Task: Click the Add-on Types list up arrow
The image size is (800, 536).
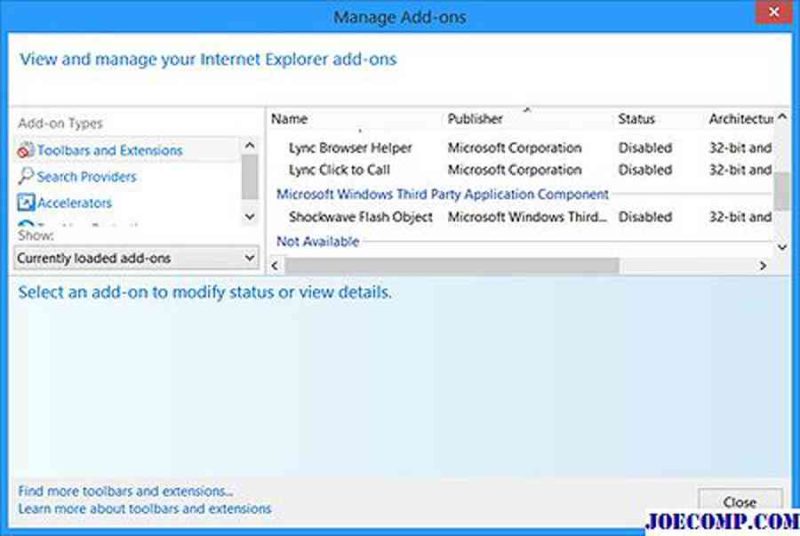Action: [x=249, y=146]
